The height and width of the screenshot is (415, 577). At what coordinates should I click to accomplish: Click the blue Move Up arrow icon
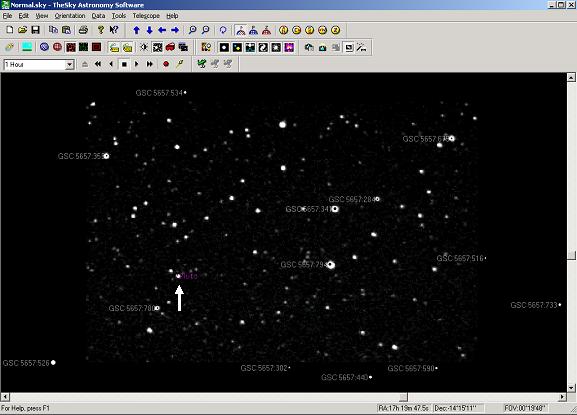pos(137,30)
